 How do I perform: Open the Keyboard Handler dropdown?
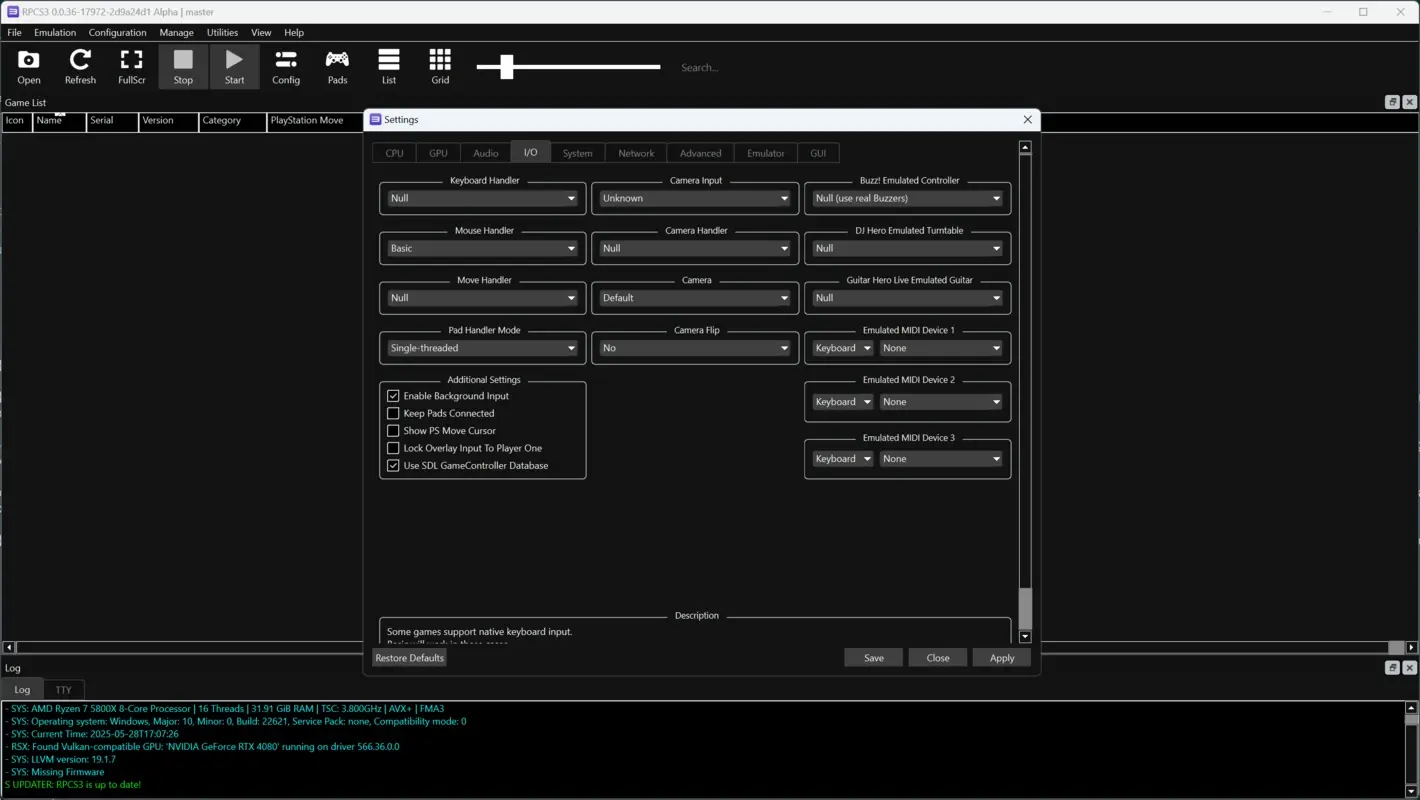pyautogui.click(x=482, y=198)
